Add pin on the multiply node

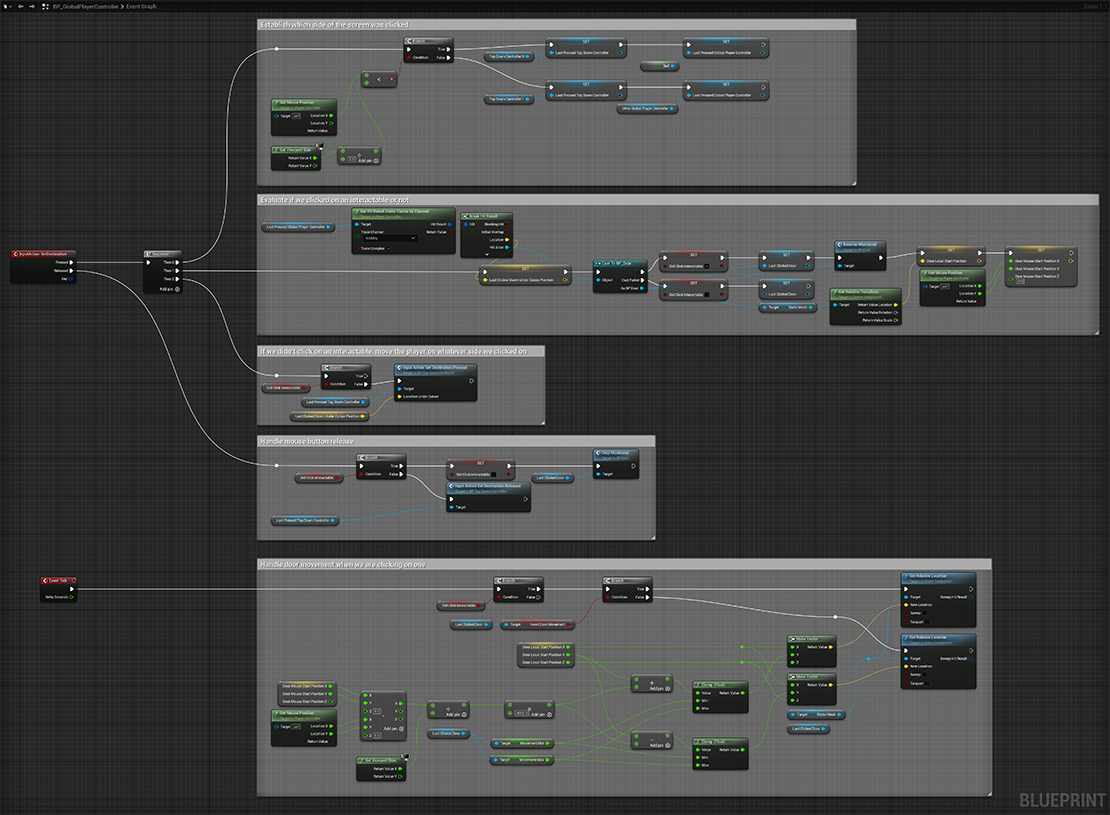pyautogui.click(x=542, y=714)
